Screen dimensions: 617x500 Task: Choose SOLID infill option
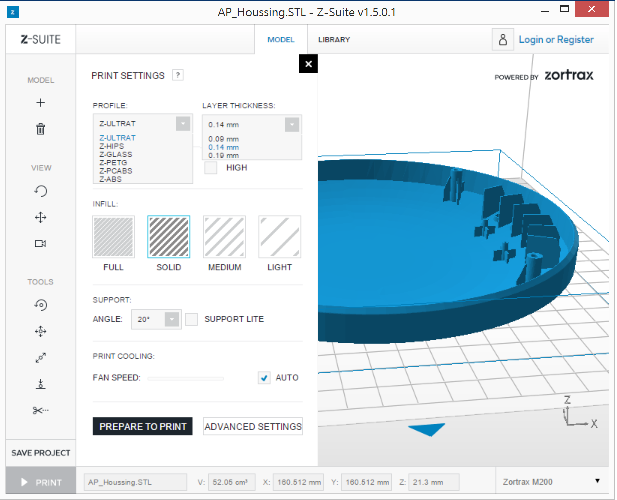click(x=169, y=236)
